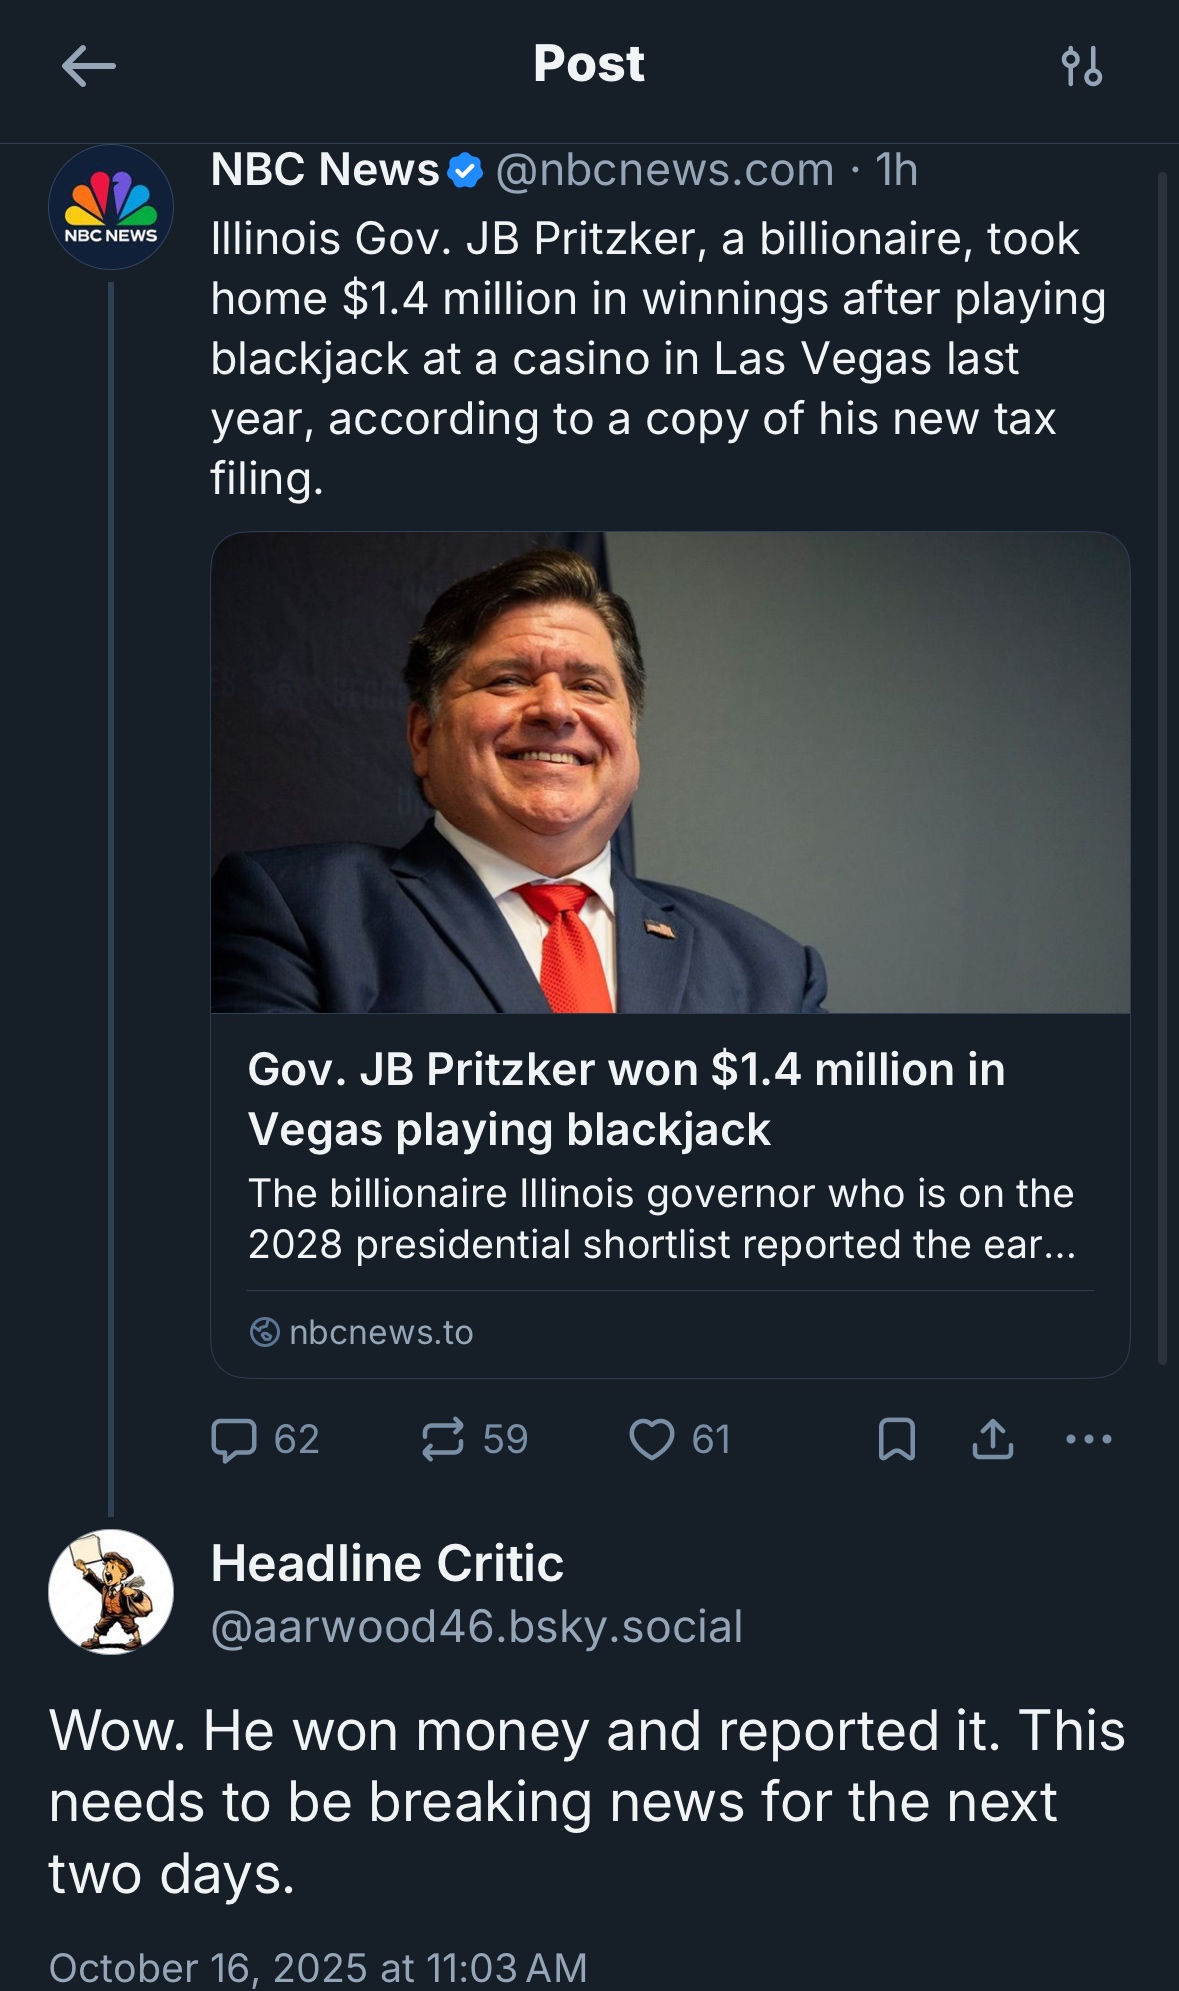Image resolution: width=1179 pixels, height=1991 pixels.
Task: Tap the Headline Critic avatar
Action: click(x=111, y=1591)
